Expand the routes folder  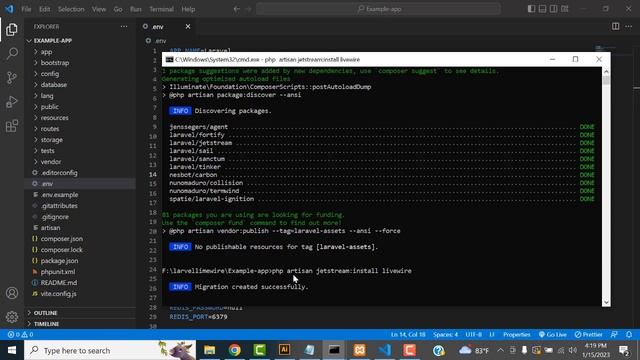click(50, 129)
